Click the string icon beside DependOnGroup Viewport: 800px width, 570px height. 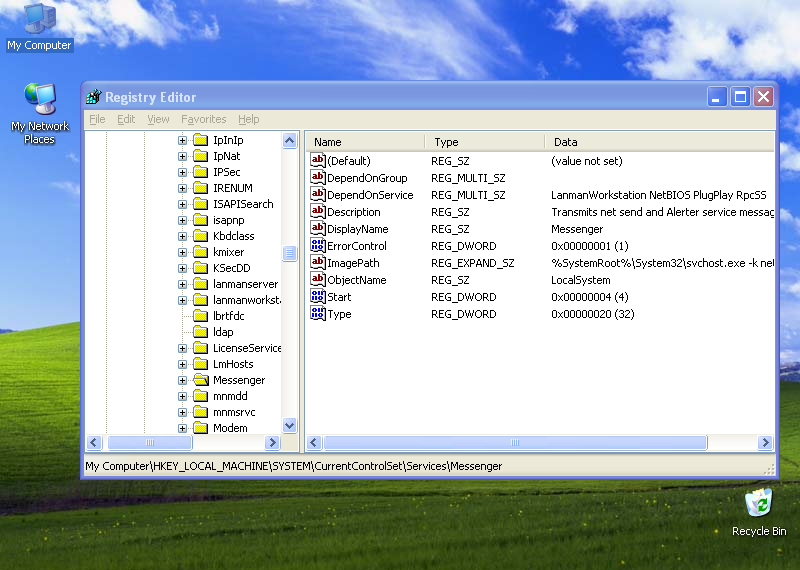(317, 177)
